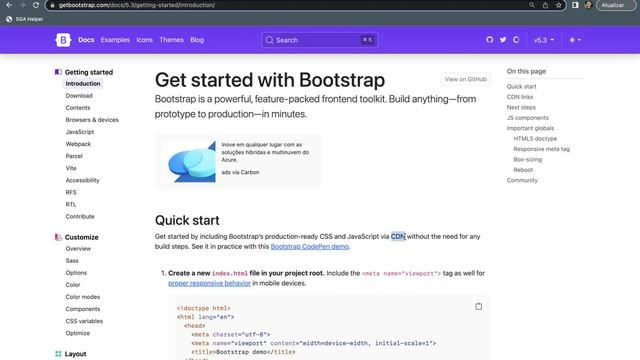
Task: Open Contents in the sidebar
Action: pyautogui.click(x=78, y=108)
